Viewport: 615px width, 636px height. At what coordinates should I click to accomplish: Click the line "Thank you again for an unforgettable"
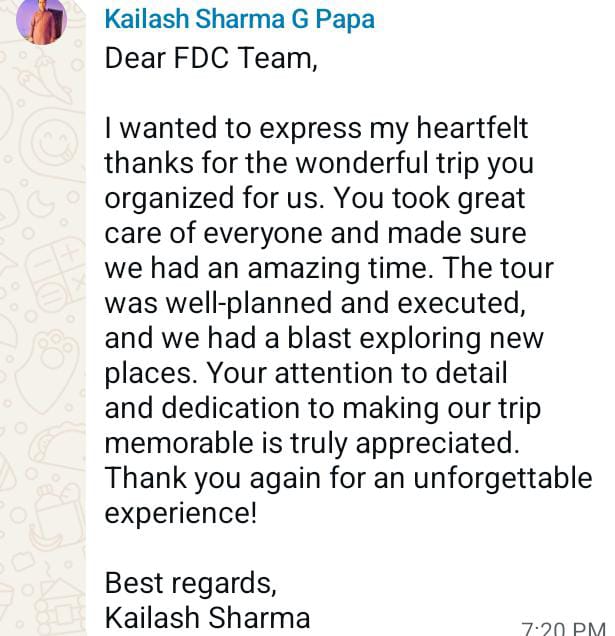(349, 477)
